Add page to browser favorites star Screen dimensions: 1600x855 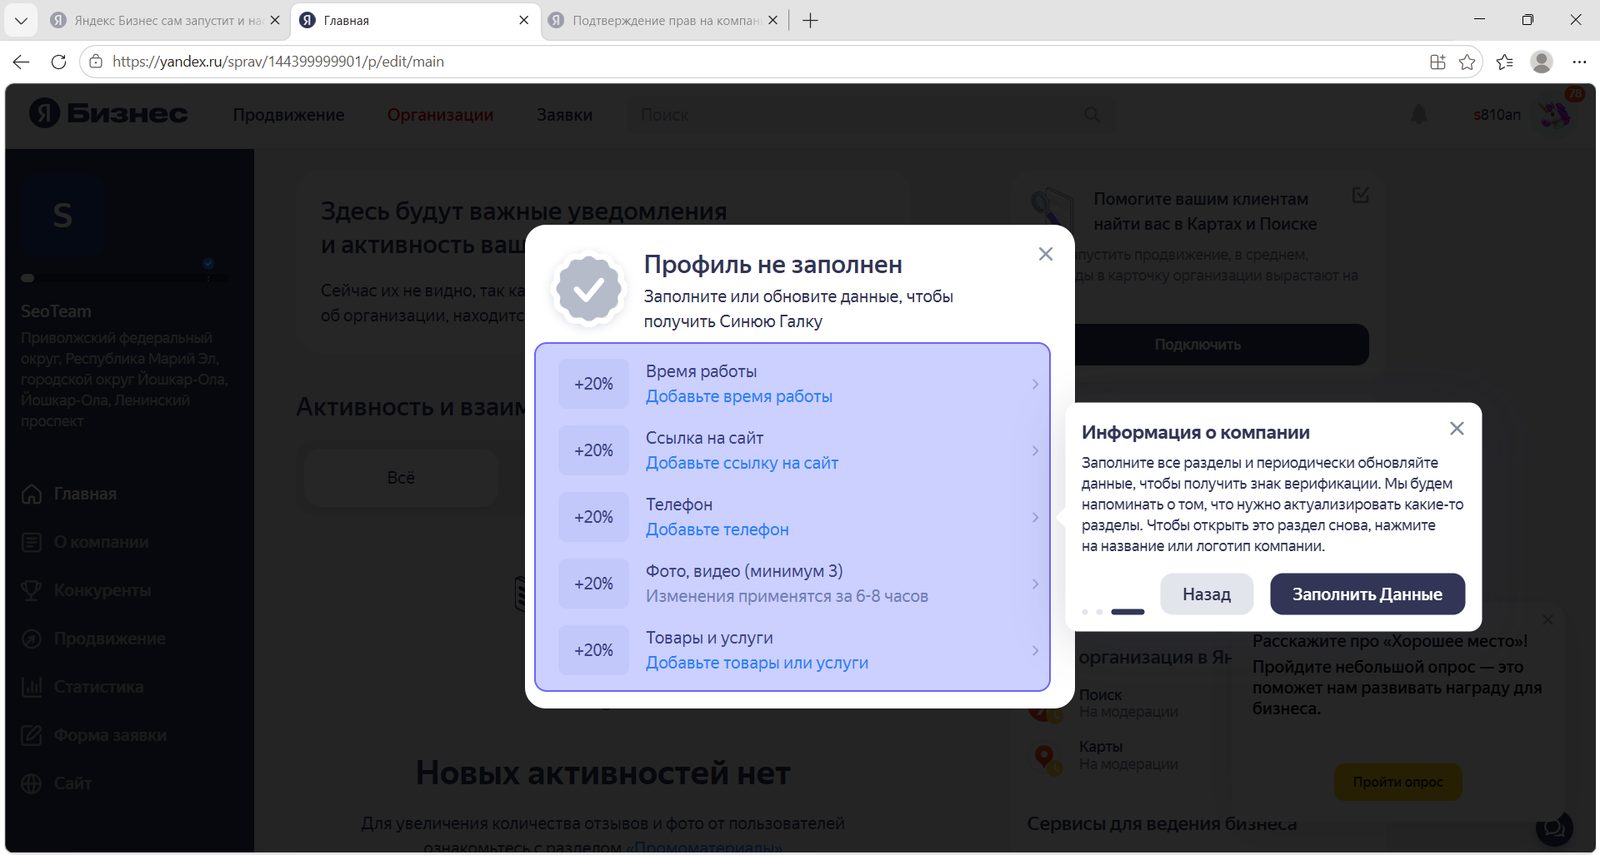pos(1467,62)
